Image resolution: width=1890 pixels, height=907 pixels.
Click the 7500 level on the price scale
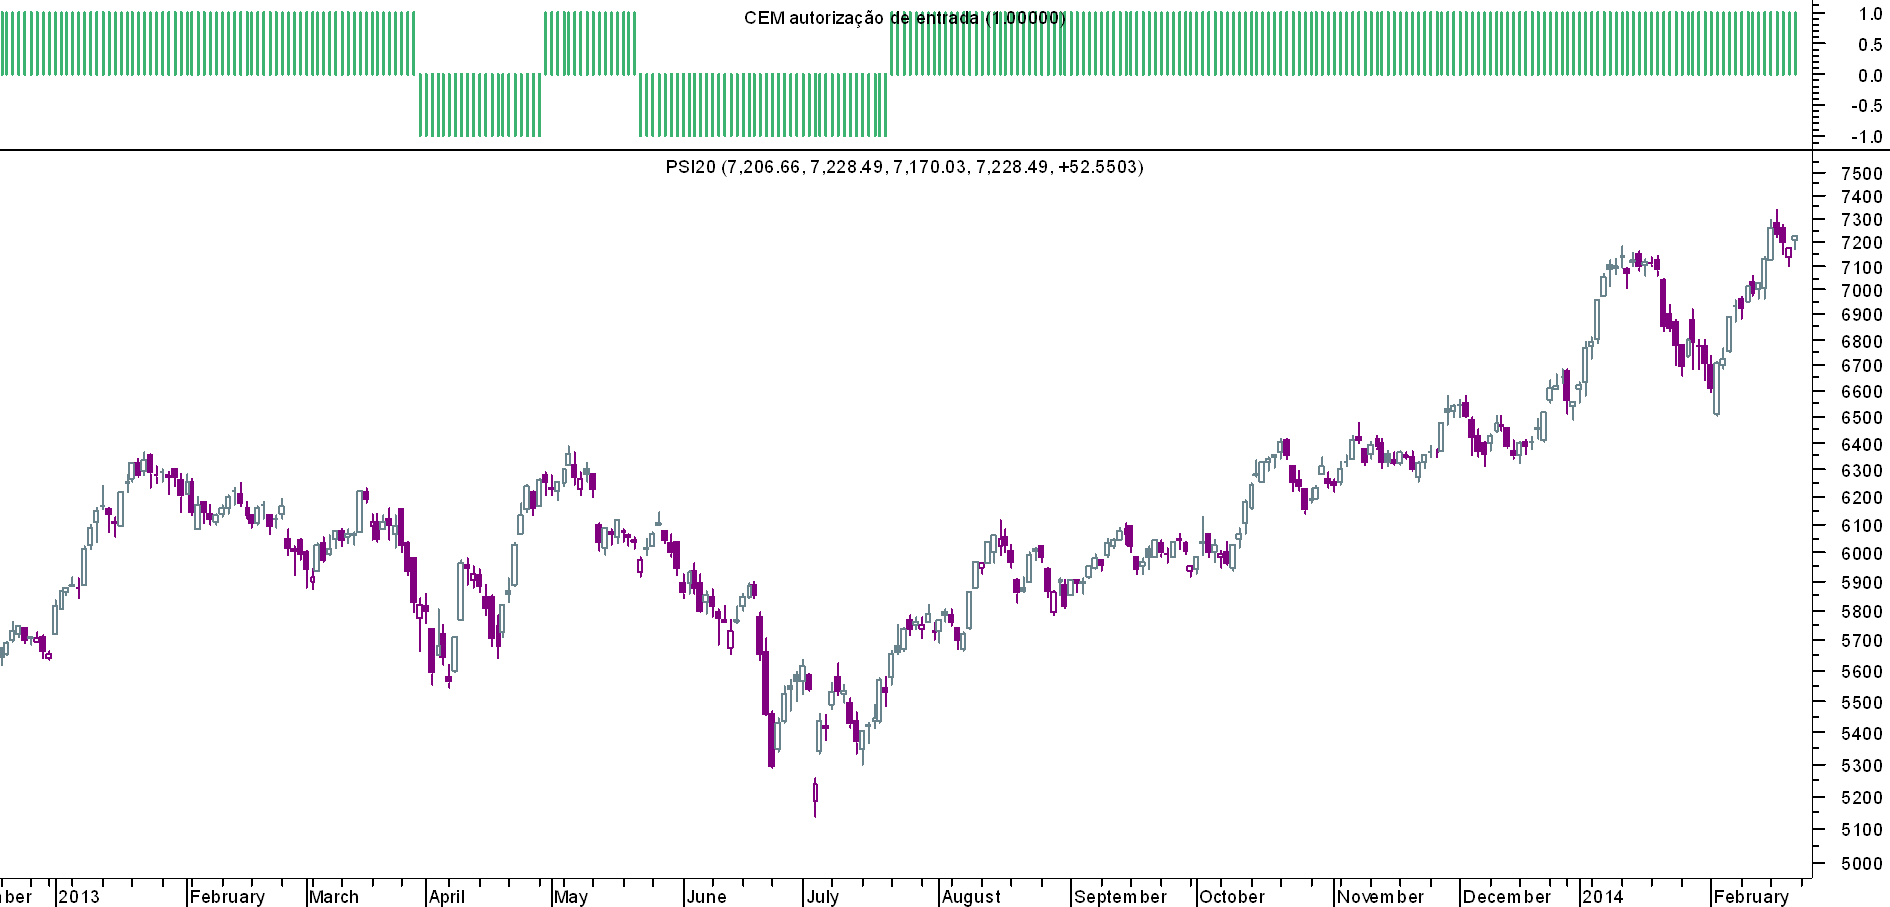(x=1861, y=174)
